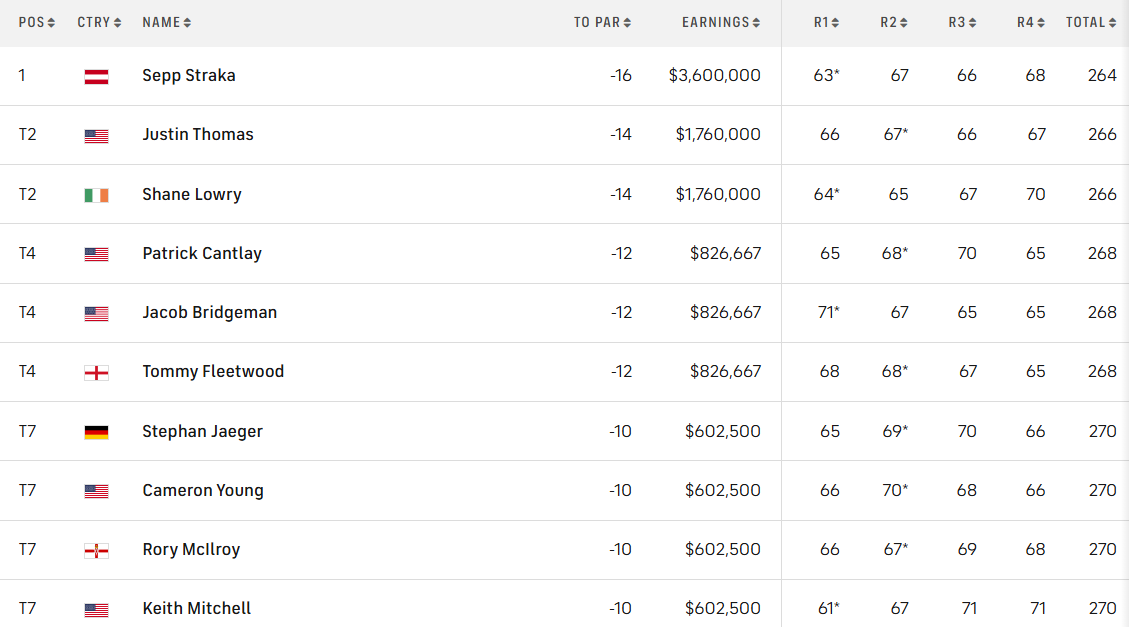Open Patrick Cantlay's player link
This screenshot has width=1129, height=627.
pos(202,254)
